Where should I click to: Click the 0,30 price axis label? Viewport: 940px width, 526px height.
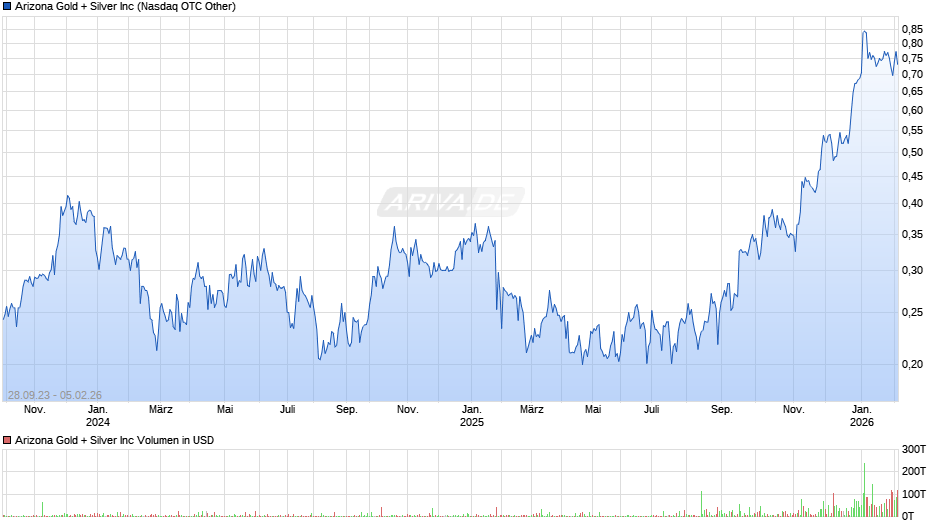pyautogui.click(x=912, y=270)
